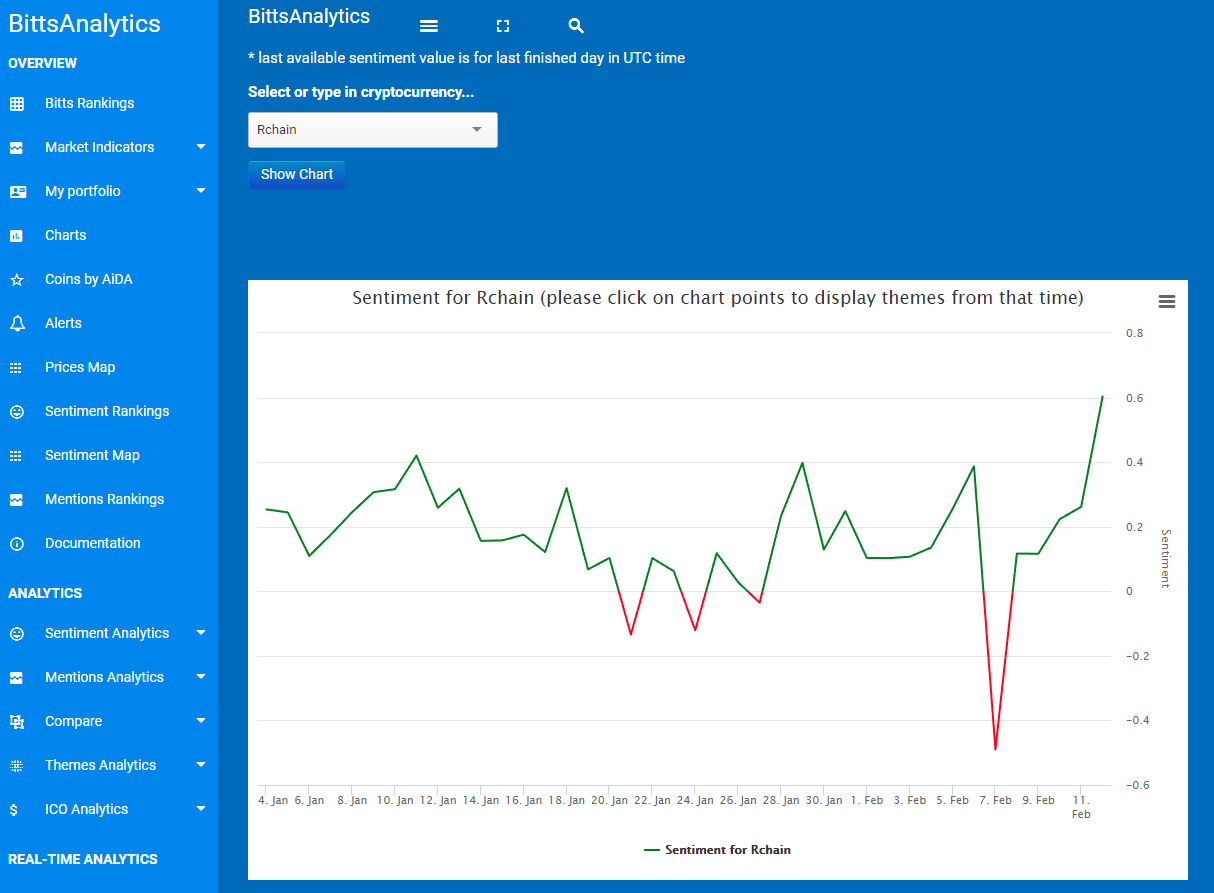Click the '4. Jan' axis label

point(273,801)
